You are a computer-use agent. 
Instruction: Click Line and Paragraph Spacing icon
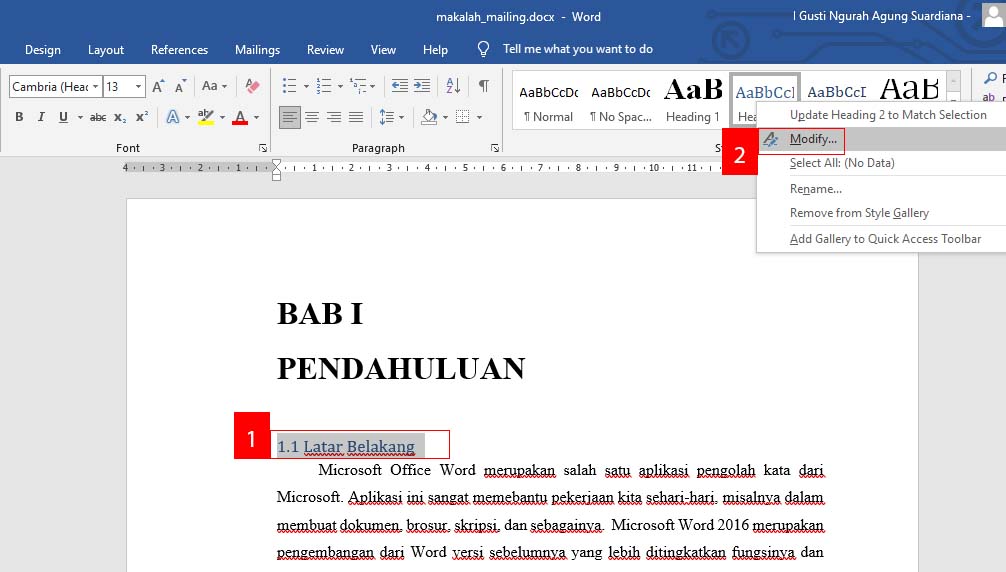387,117
